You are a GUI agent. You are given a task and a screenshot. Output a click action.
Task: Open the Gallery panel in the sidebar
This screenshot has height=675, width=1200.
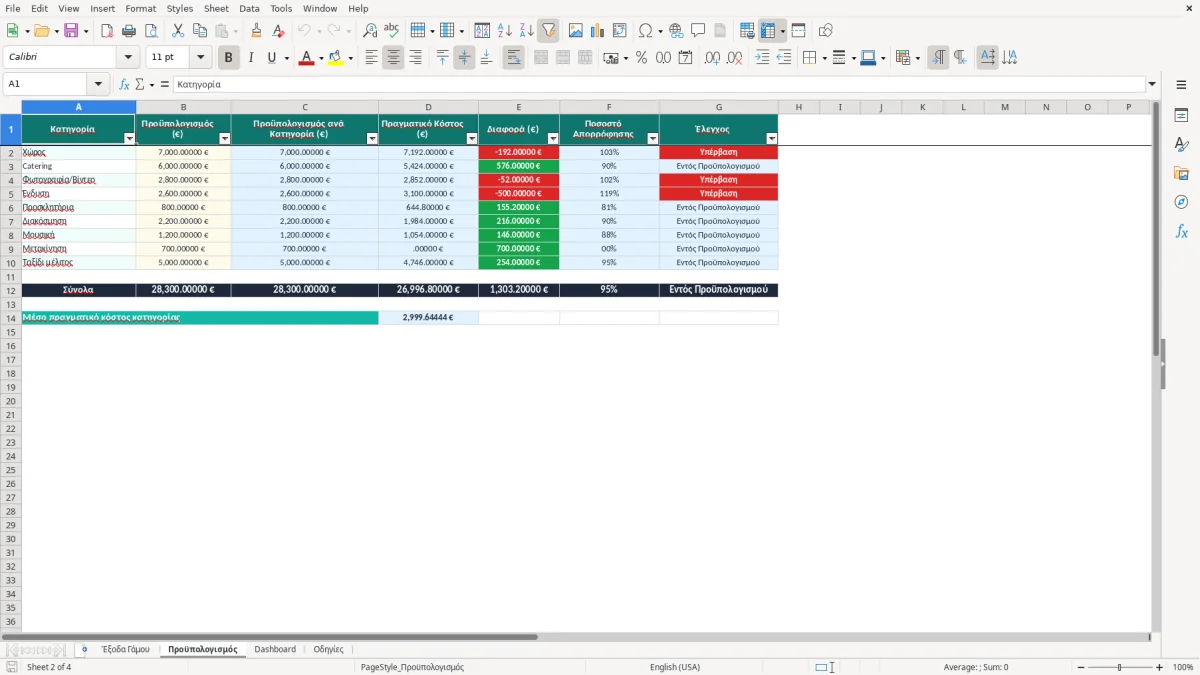1181,174
